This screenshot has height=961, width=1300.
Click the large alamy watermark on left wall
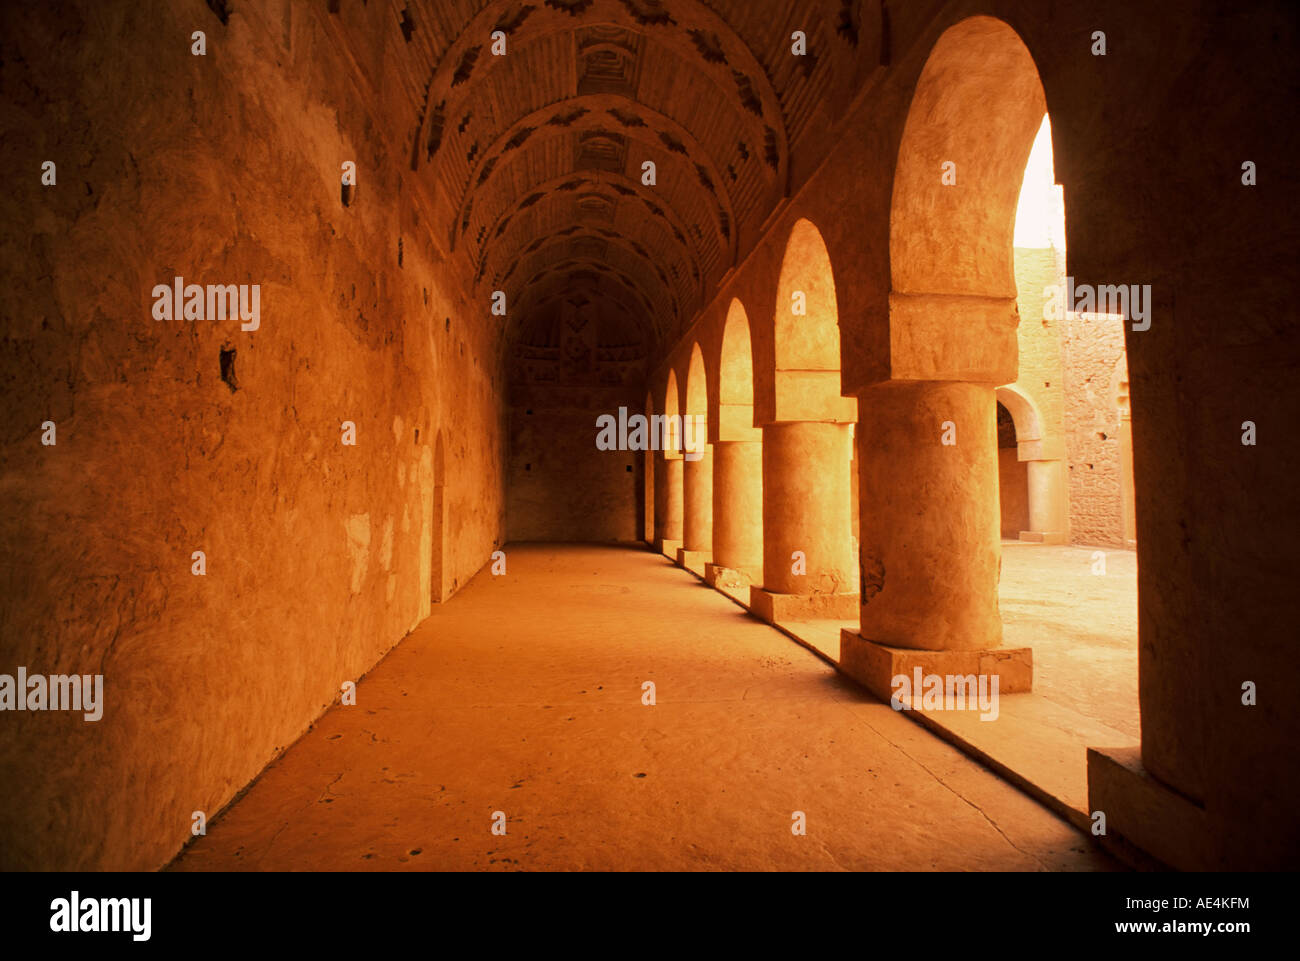click(x=206, y=304)
